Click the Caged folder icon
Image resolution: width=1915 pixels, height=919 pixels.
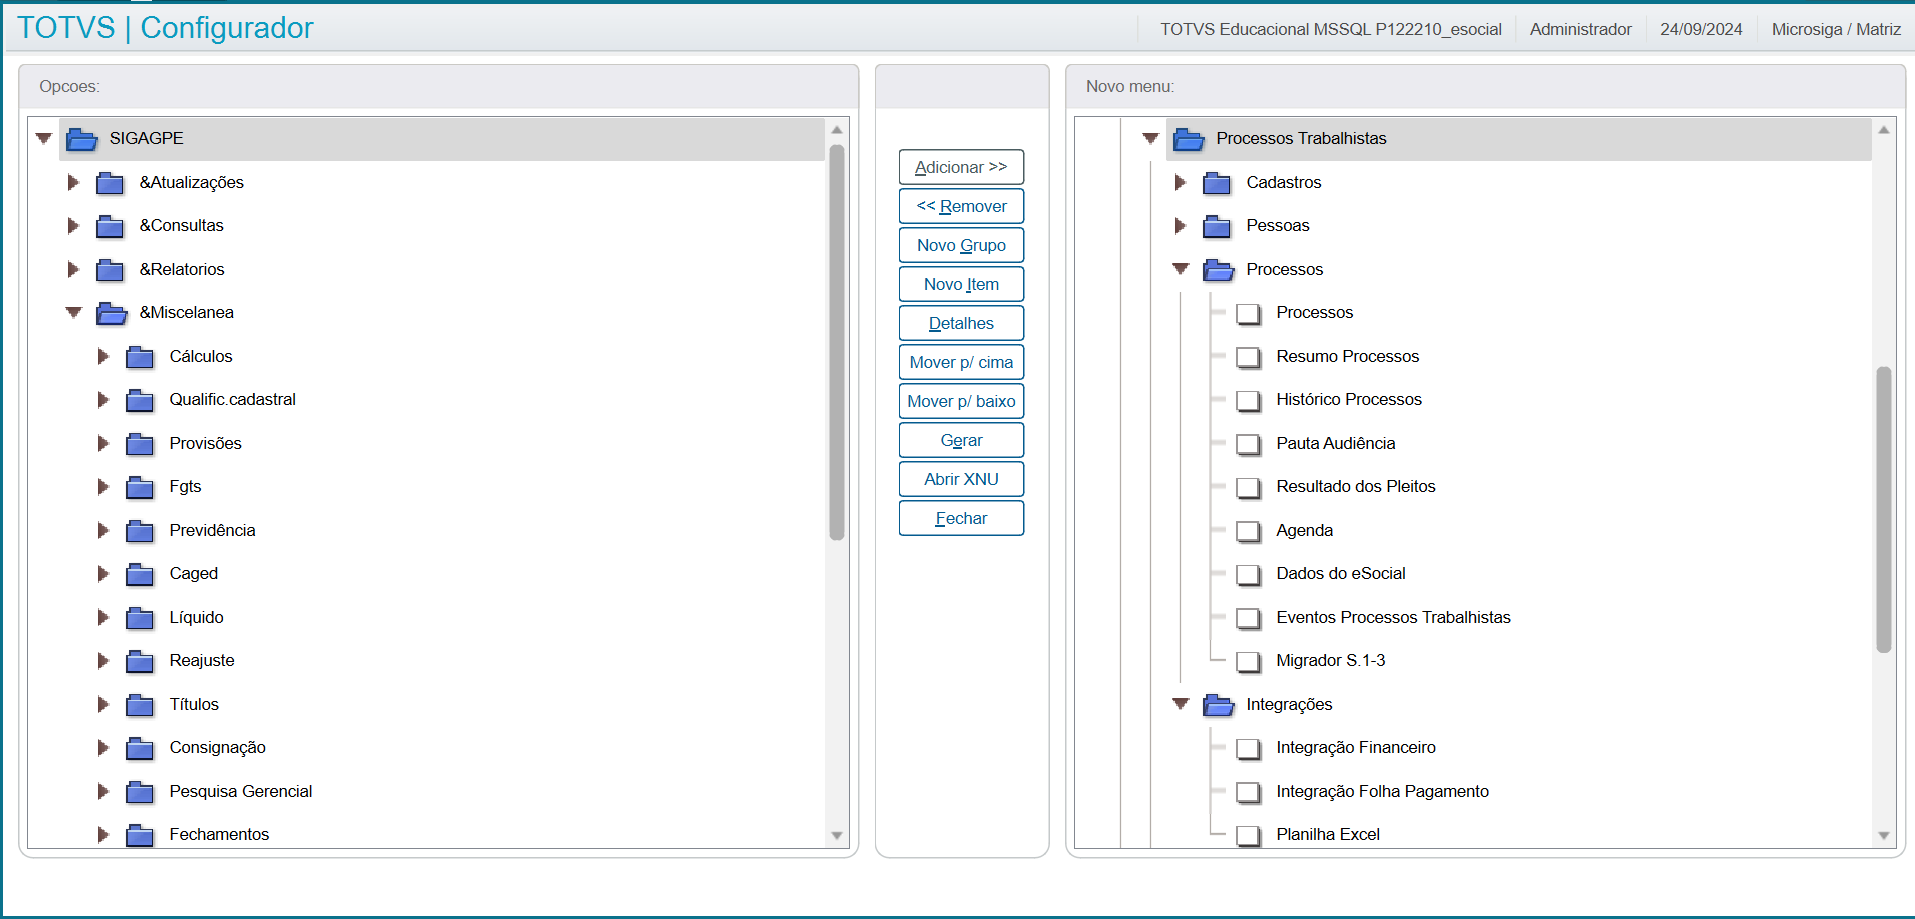(x=140, y=574)
